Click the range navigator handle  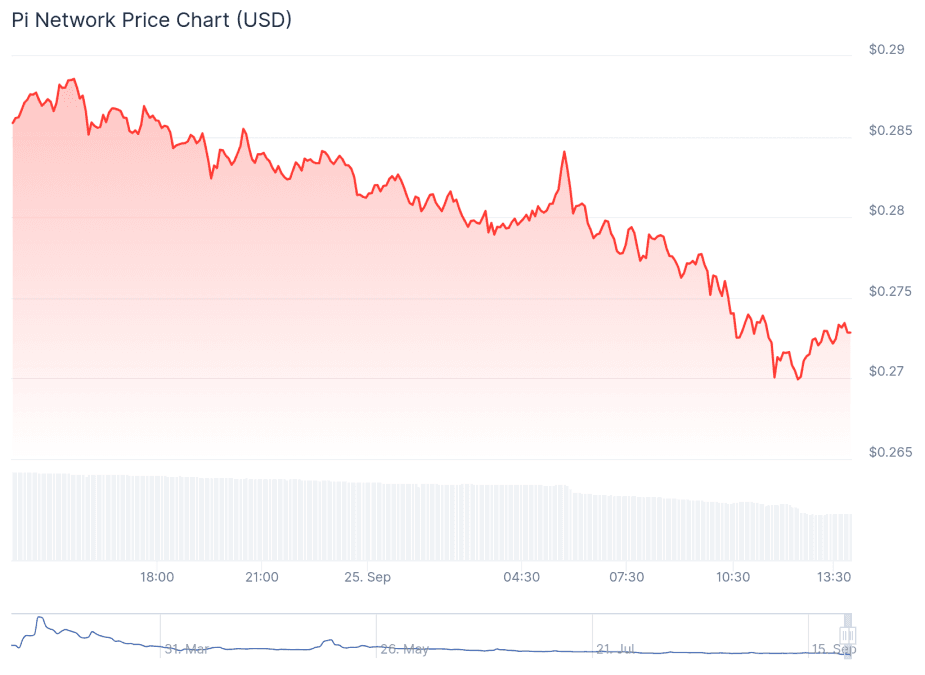coord(848,635)
